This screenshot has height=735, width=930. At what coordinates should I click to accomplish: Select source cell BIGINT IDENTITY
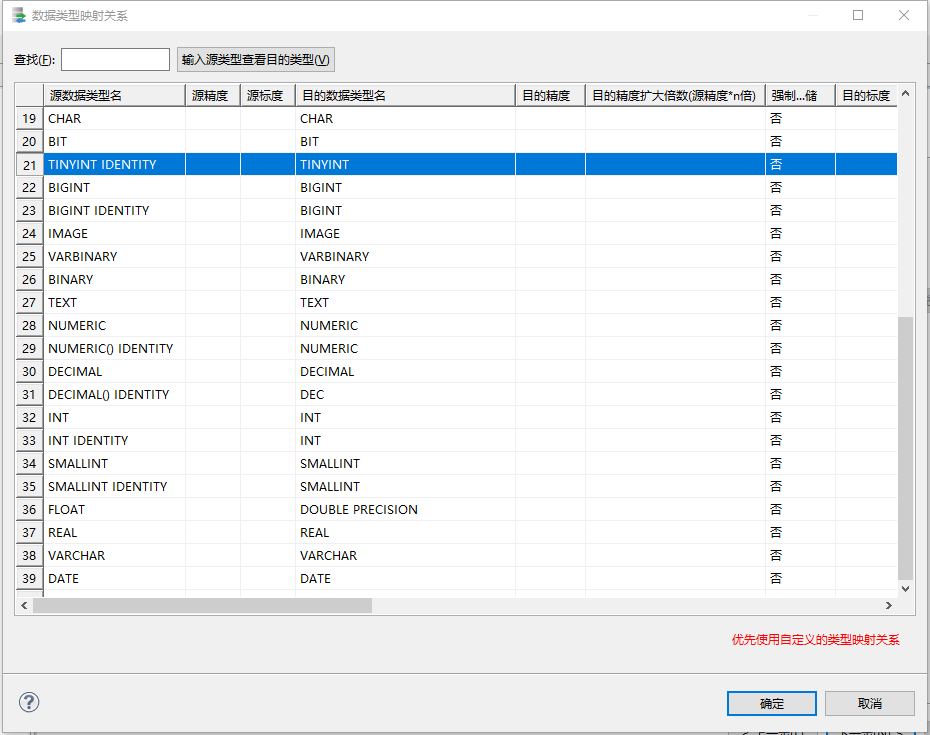pos(114,211)
